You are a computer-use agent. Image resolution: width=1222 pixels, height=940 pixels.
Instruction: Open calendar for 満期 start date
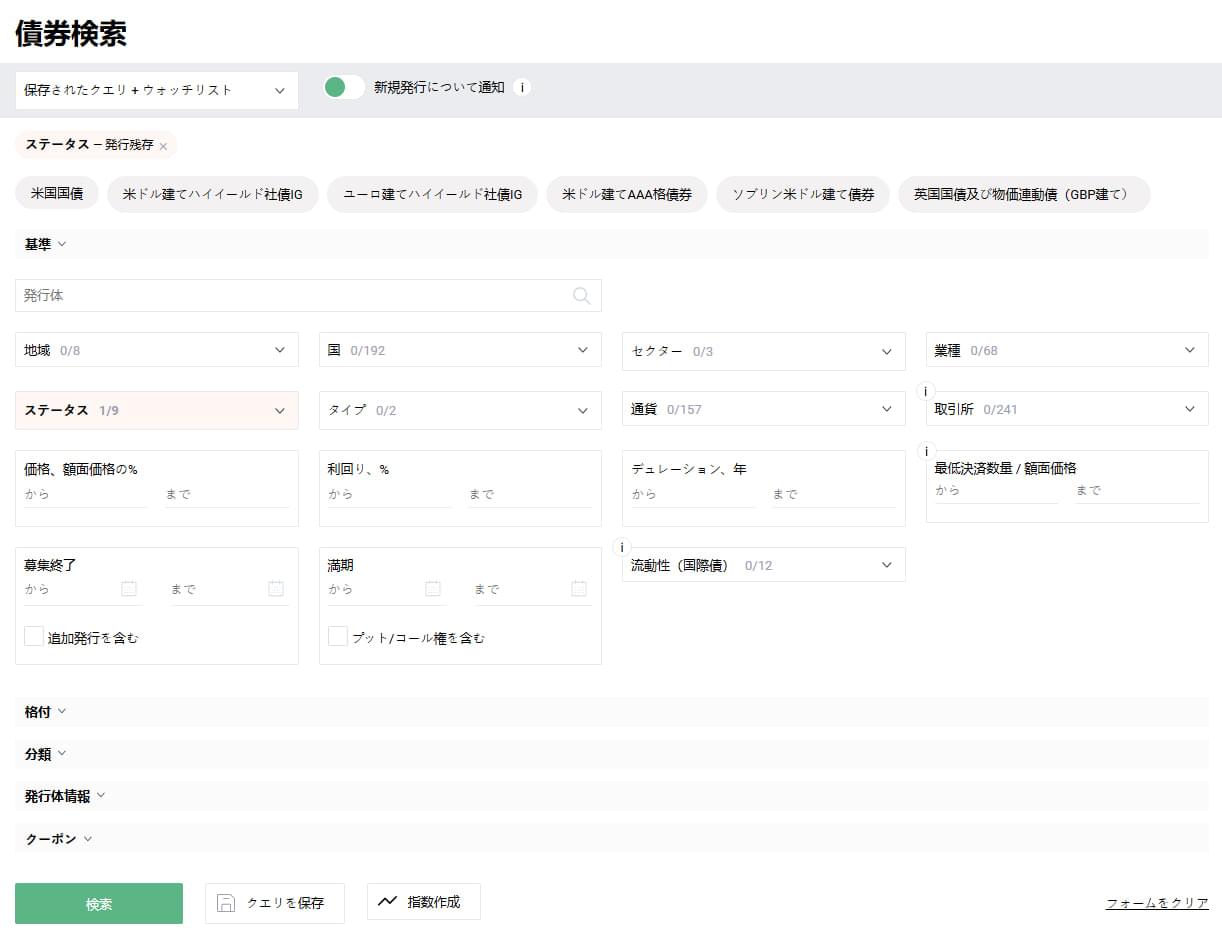[x=433, y=589]
